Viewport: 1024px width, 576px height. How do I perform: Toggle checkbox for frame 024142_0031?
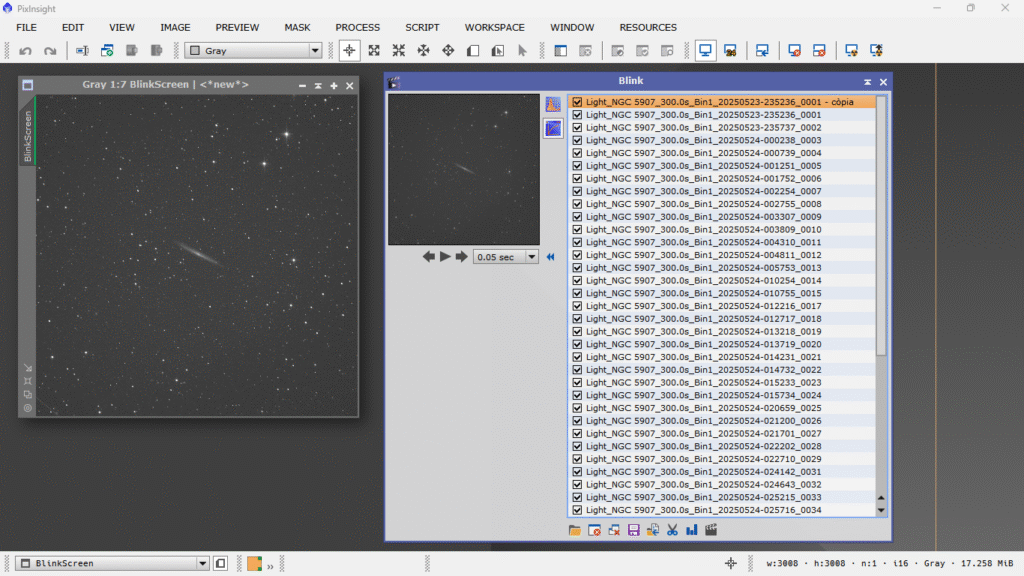point(577,472)
